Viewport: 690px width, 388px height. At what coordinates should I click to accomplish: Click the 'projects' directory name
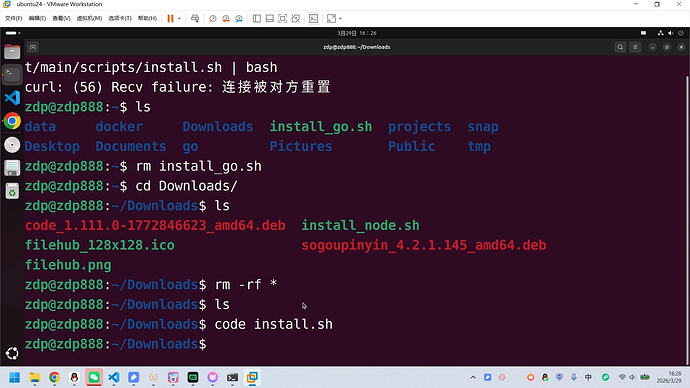click(419, 127)
